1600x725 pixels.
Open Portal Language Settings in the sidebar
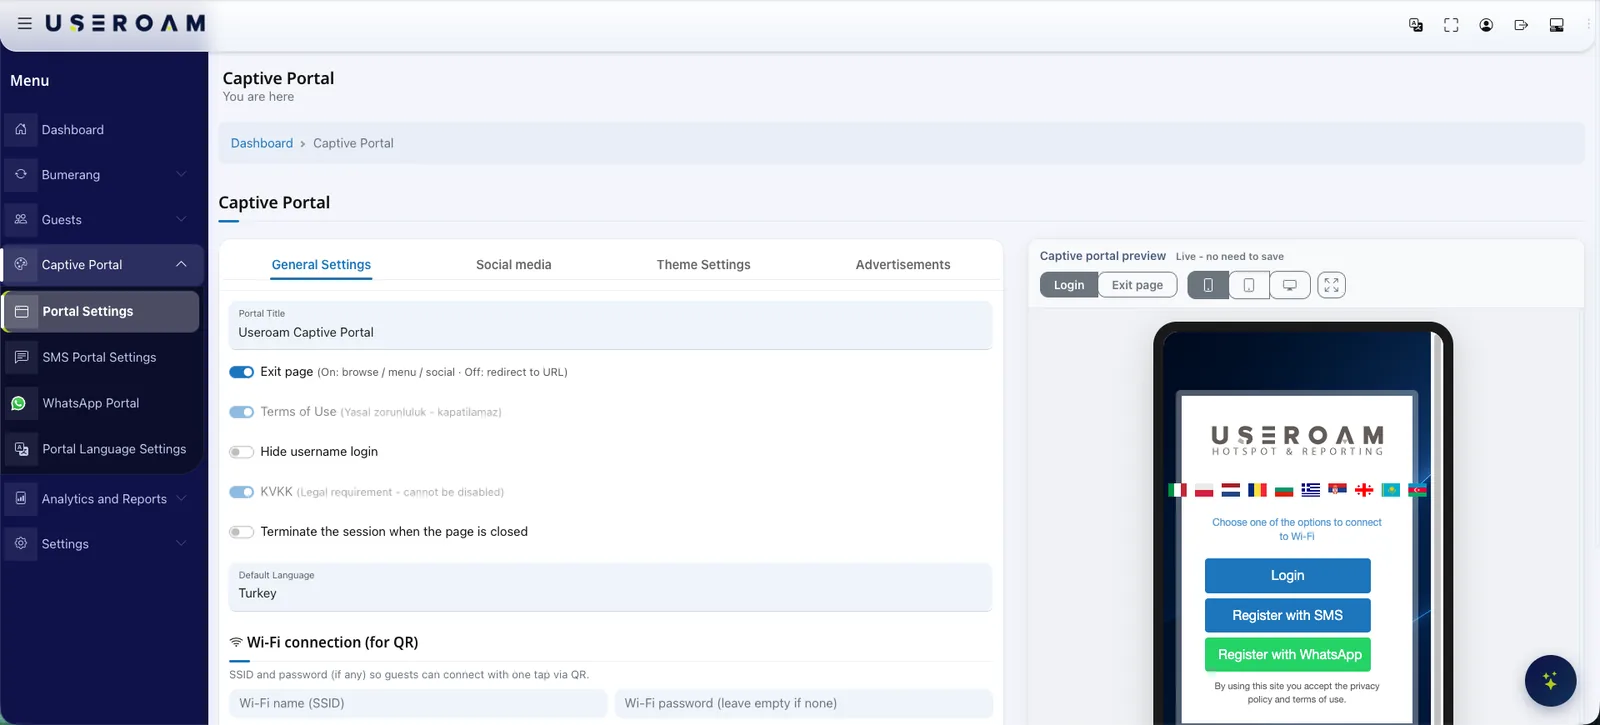tap(101, 449)
